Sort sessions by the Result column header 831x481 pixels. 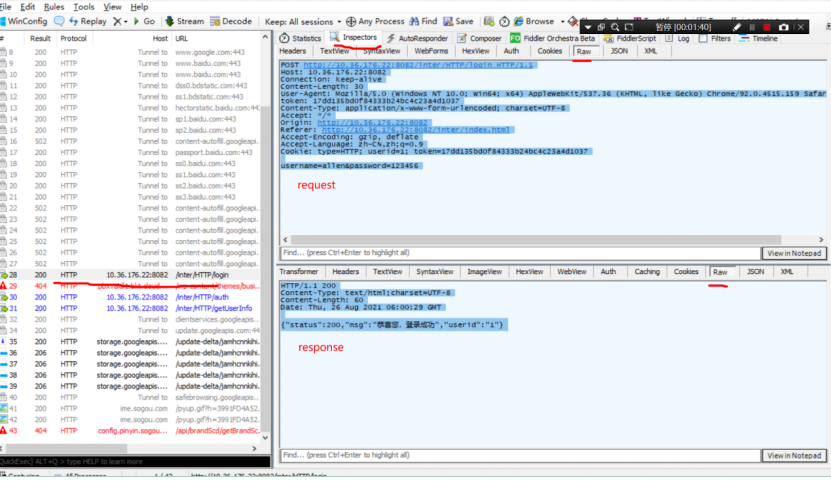[40, 38]
